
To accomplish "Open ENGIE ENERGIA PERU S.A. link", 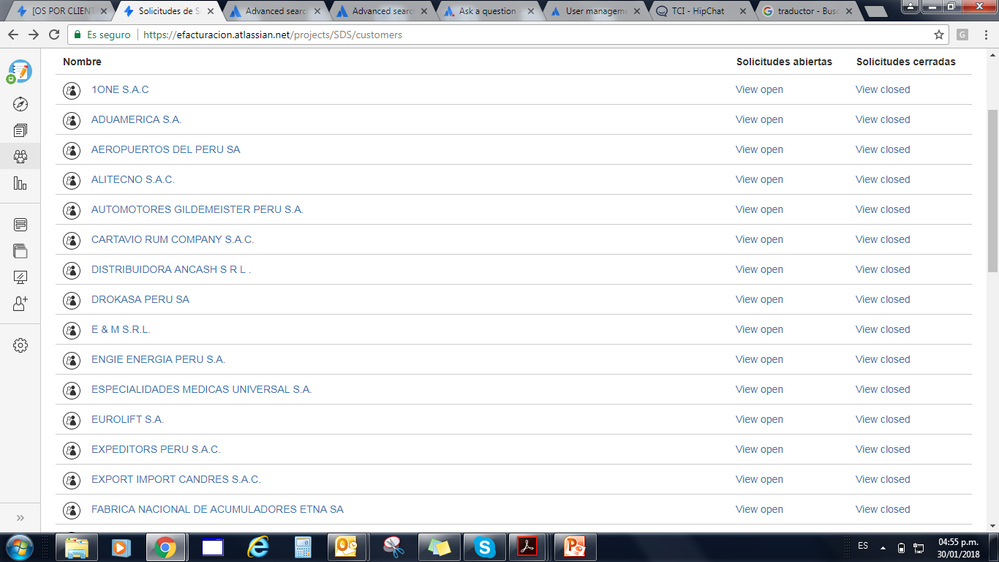I will (158, 359).
